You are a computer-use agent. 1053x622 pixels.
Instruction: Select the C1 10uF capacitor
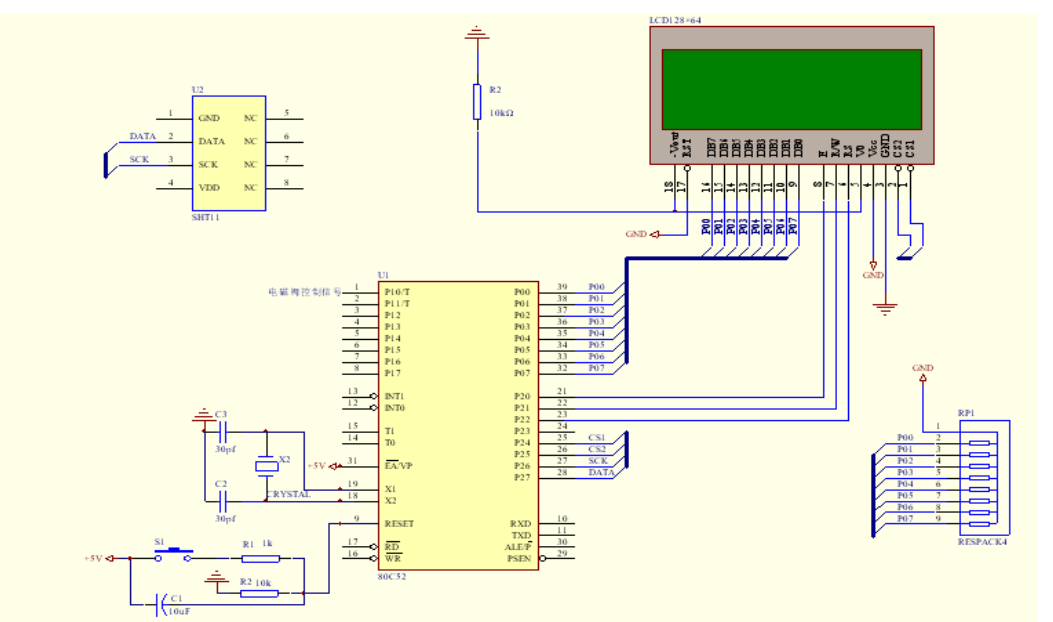click(160, 603)
